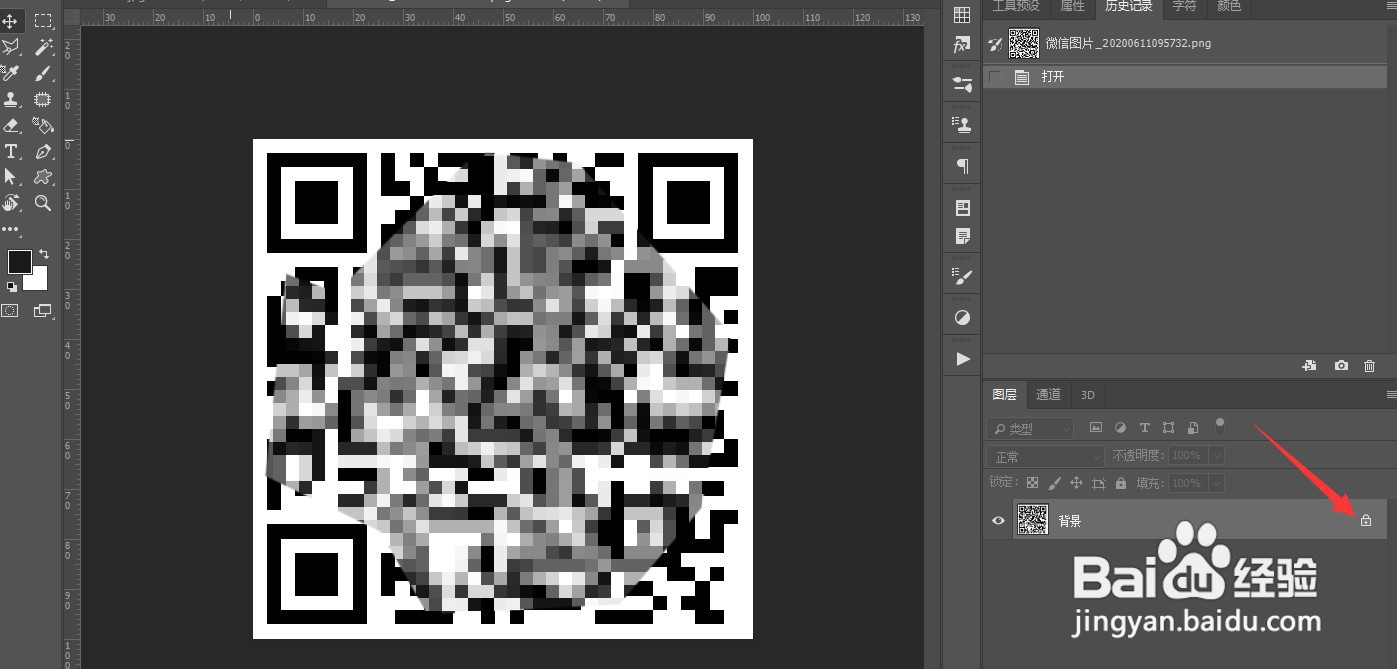The image size is (1397, 669).
Task: Click the 填充 100% value field
Action: point(1187,483)
